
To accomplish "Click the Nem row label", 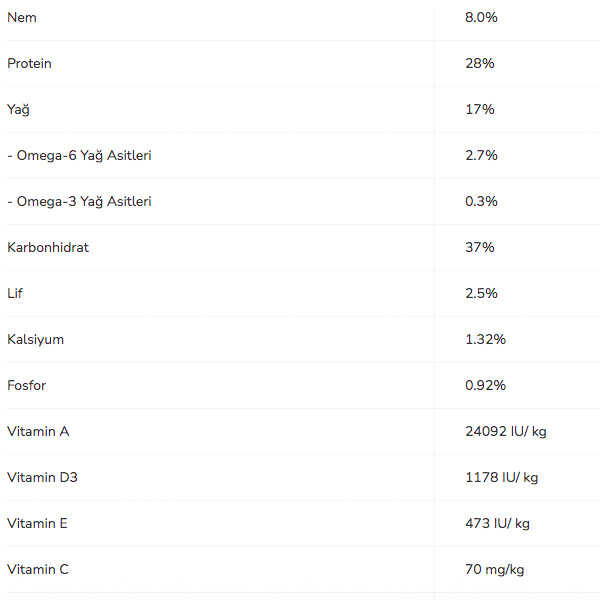I will 22,18.
